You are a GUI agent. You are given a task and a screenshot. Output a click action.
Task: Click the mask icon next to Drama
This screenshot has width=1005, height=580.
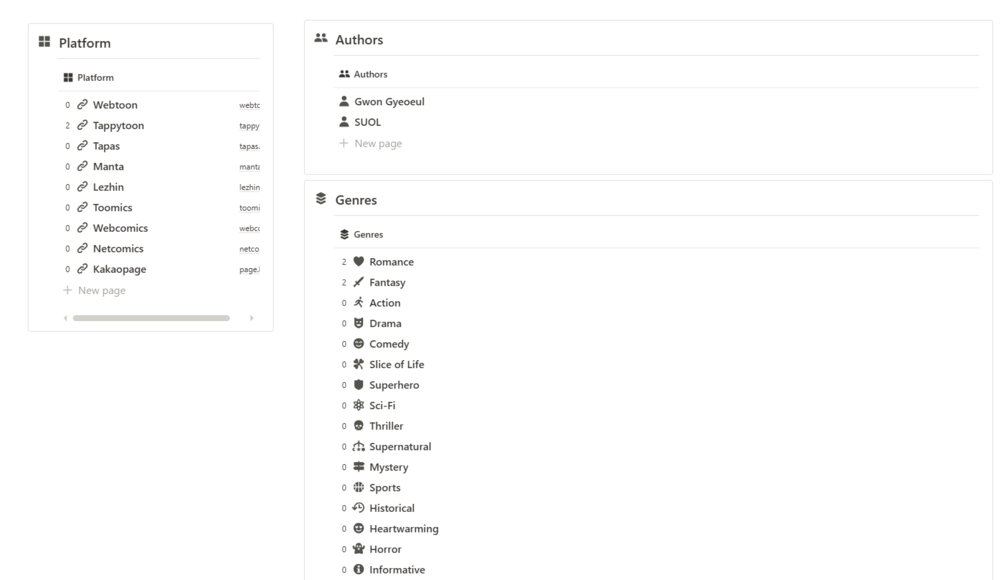tap(358, 324)
